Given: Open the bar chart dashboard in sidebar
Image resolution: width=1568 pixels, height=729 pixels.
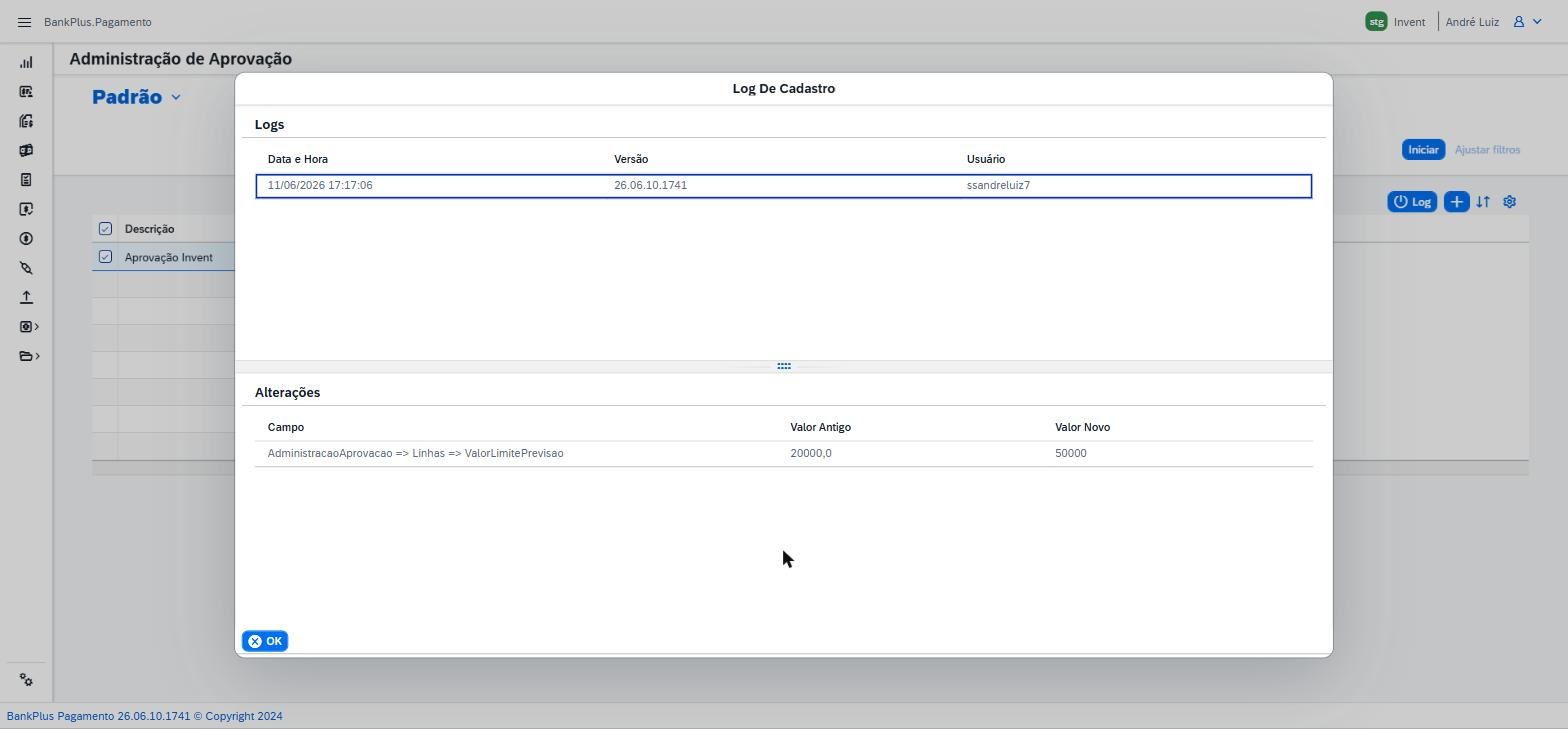Looking at the screenshot, I should (x=26, y=62).
